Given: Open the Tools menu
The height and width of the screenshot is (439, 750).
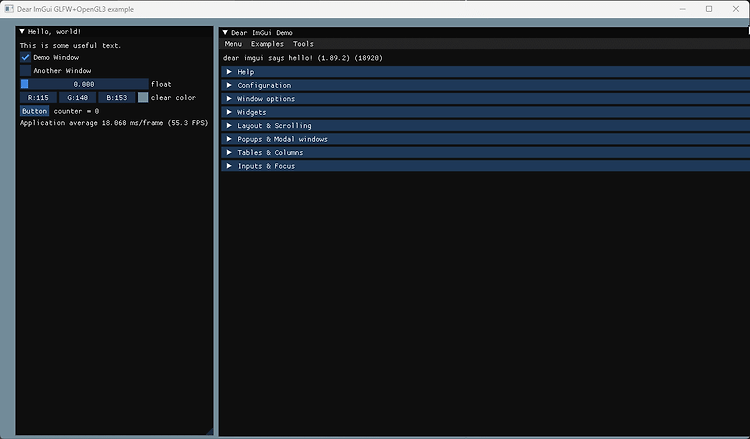Looking at the screenshot, I should point(303,44).
